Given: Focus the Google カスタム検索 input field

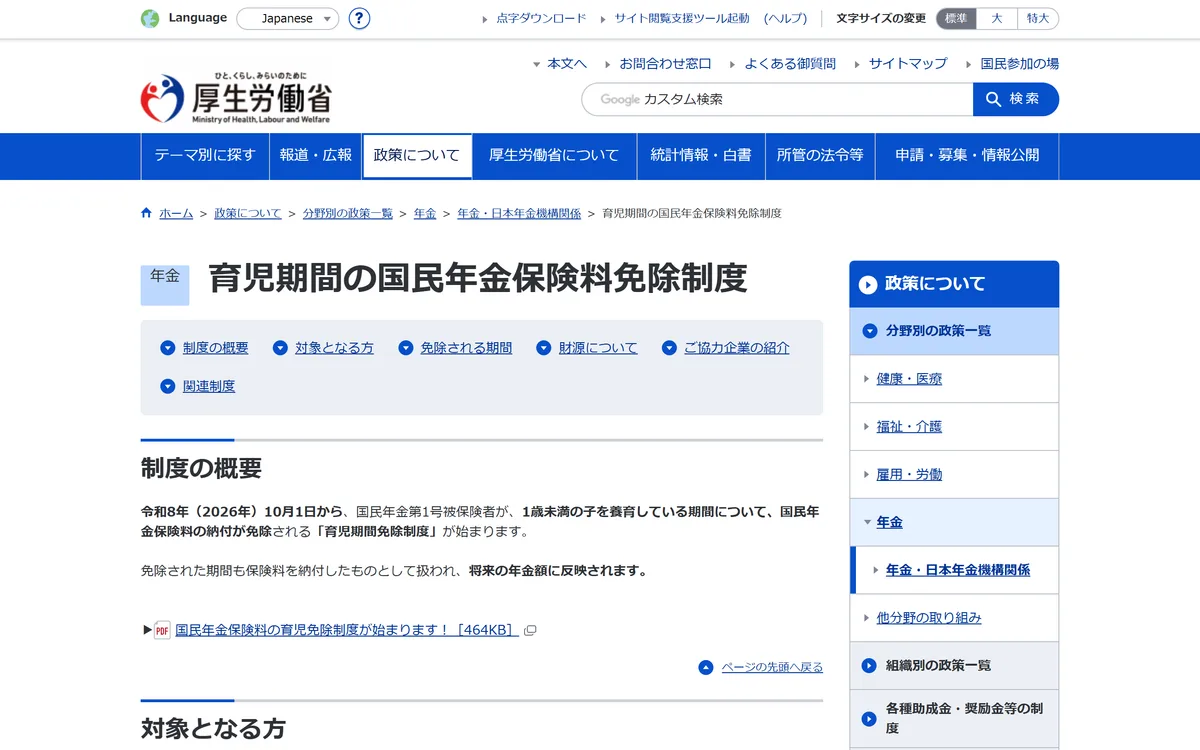Looking at the screenshot, I should coord(777,99).
